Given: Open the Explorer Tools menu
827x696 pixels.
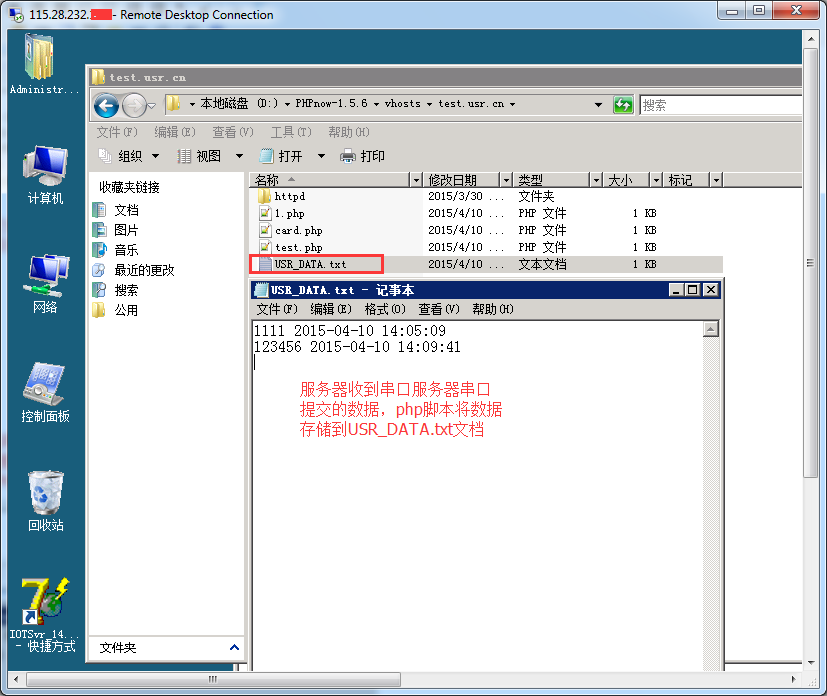Looking at the screenshot, I should pos(290,132).
